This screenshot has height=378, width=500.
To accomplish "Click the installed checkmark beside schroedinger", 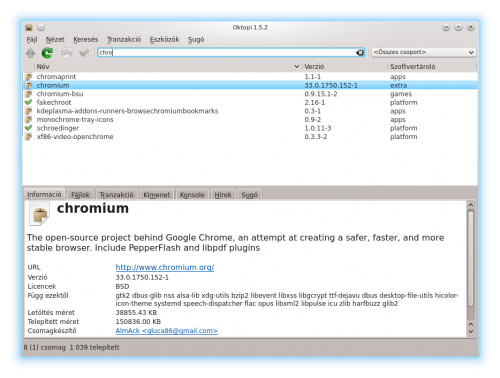I will coord(29,128).
